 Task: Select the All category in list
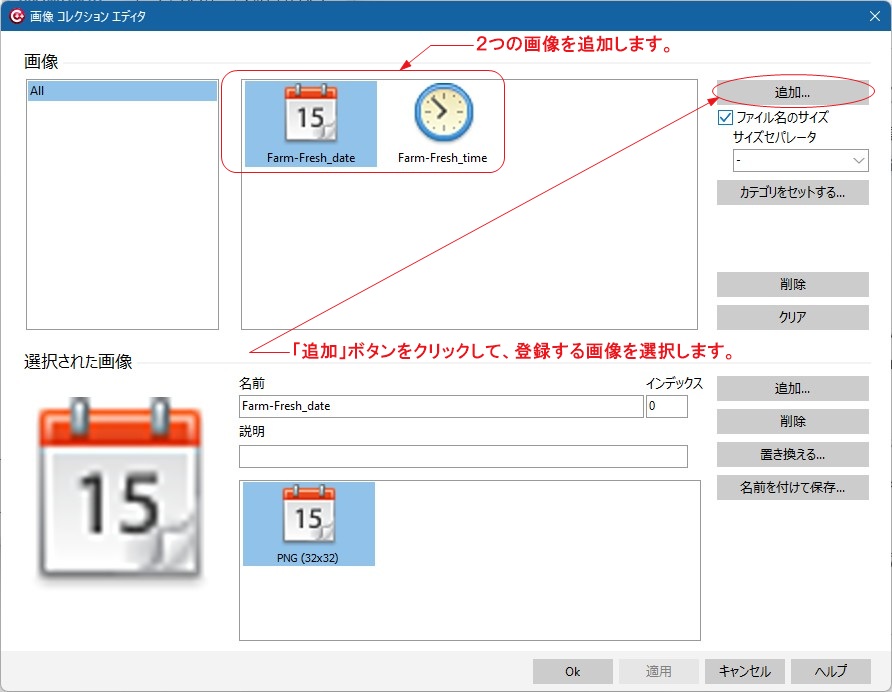(x=122, y=91)
